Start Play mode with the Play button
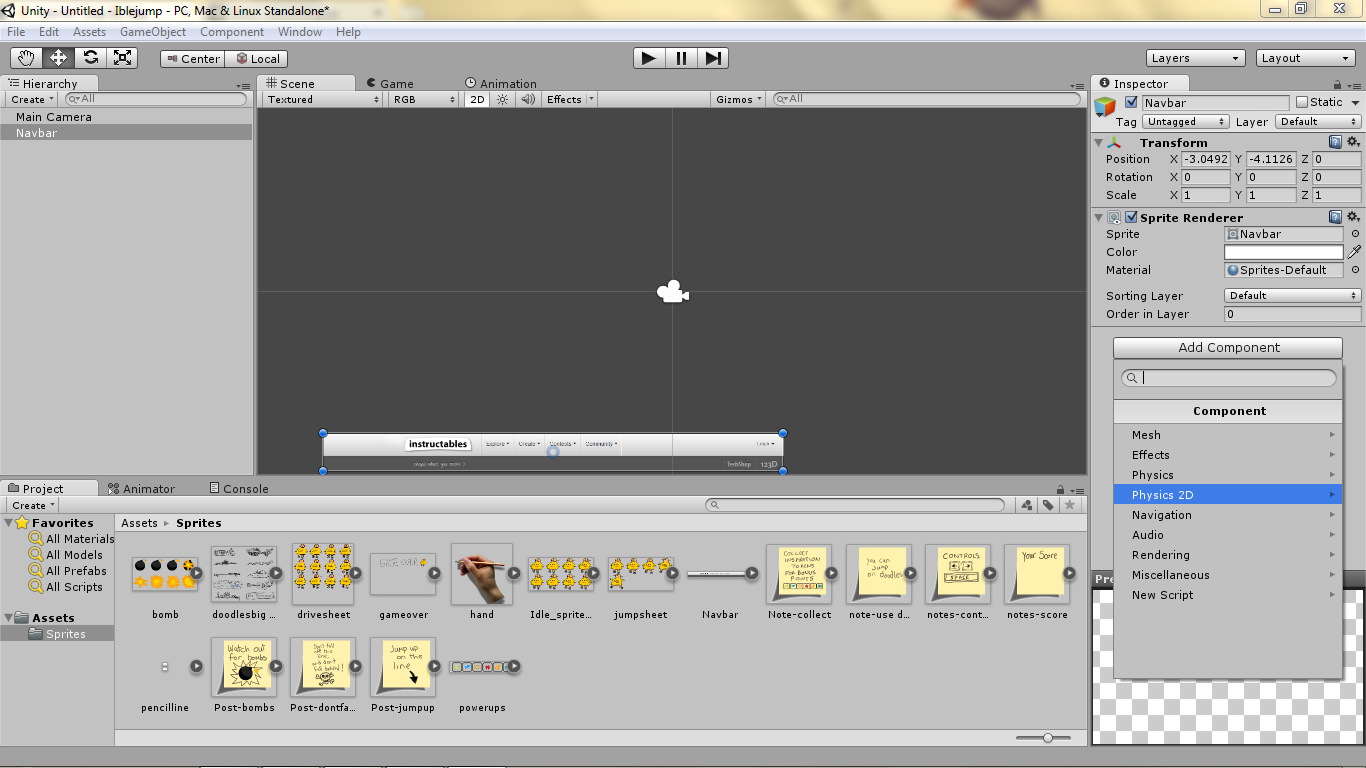The image size is (1366, 768). [x=649, y=58]
